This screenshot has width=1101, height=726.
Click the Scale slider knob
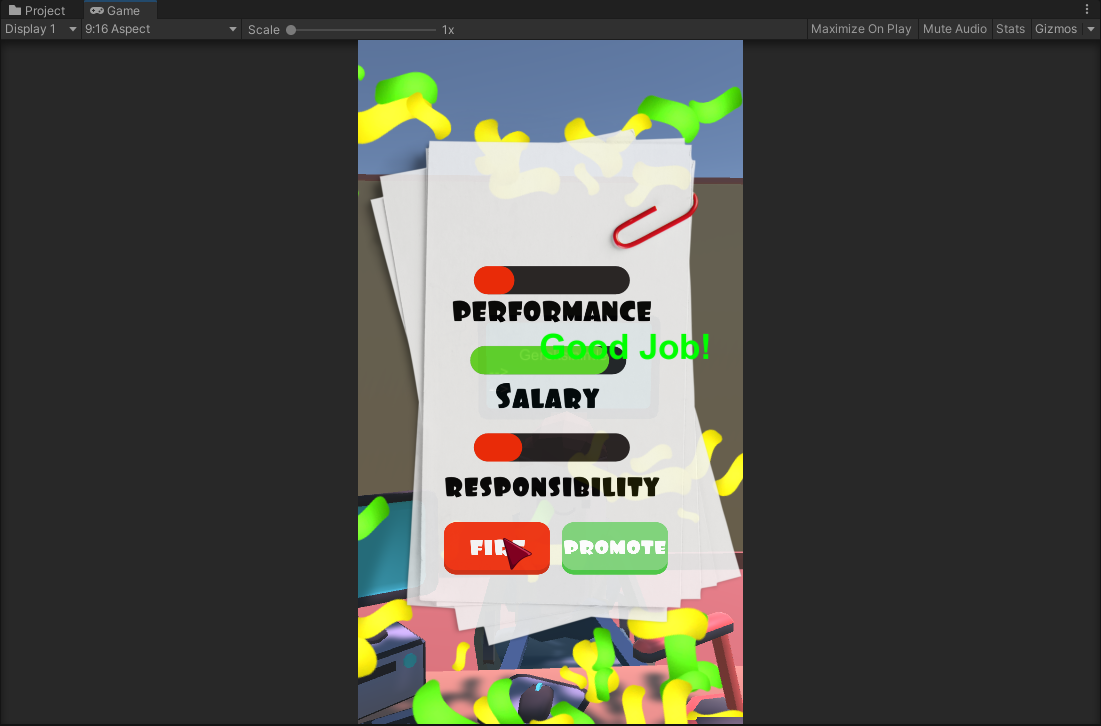point(289,29)
